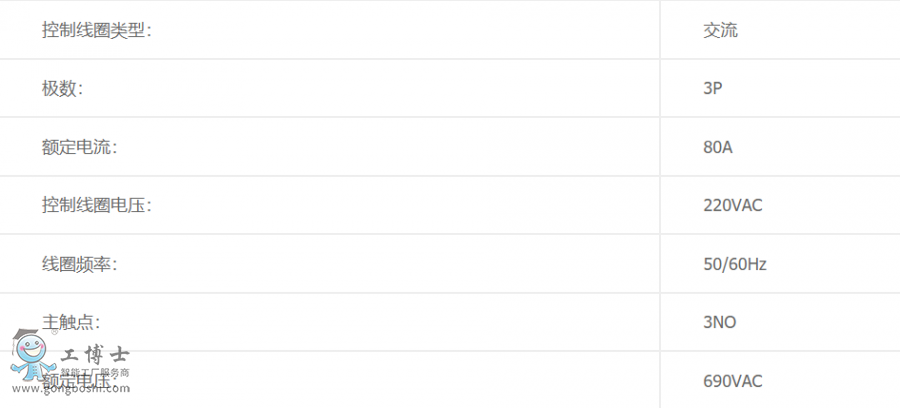Click the vertical divider between table columns
The width and height of the screenshot is (900, 408).
660,204
